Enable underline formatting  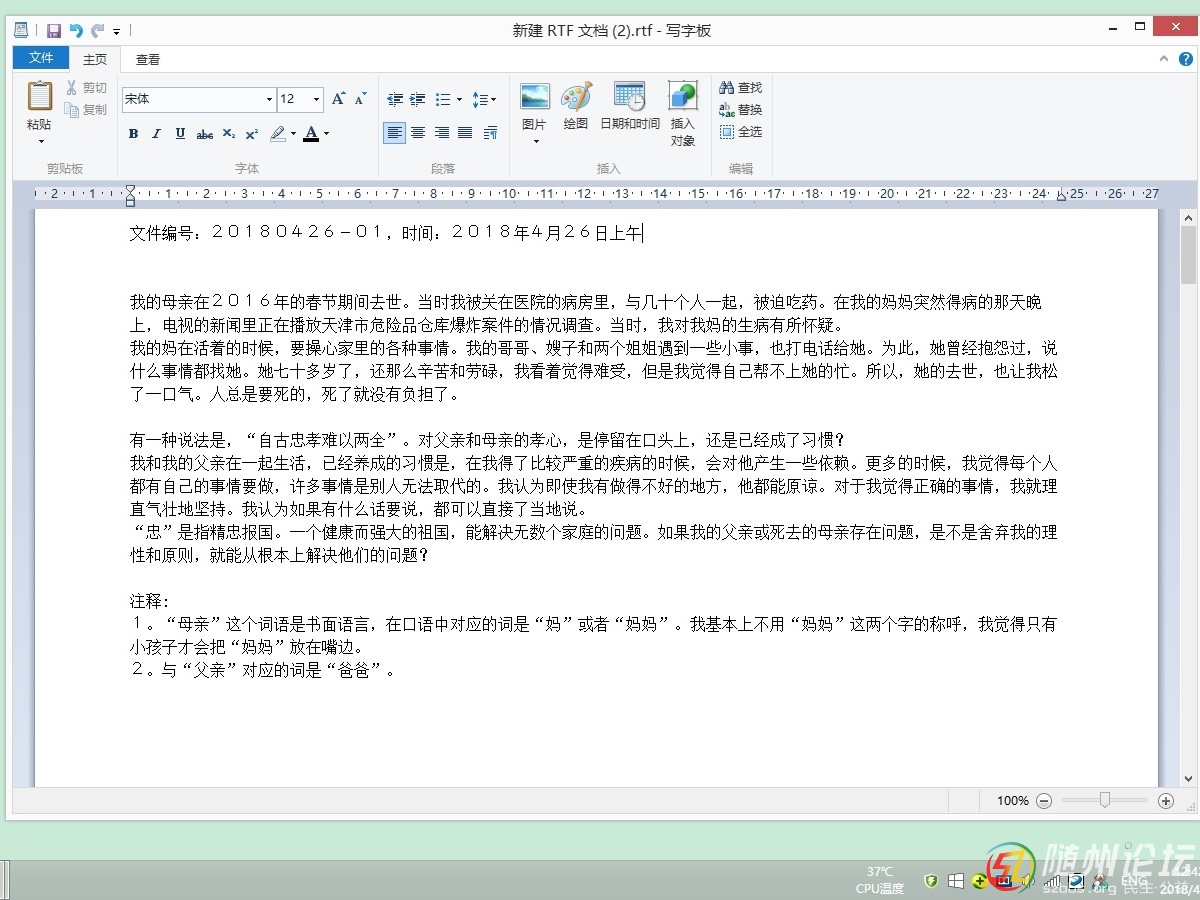point(180,134)
